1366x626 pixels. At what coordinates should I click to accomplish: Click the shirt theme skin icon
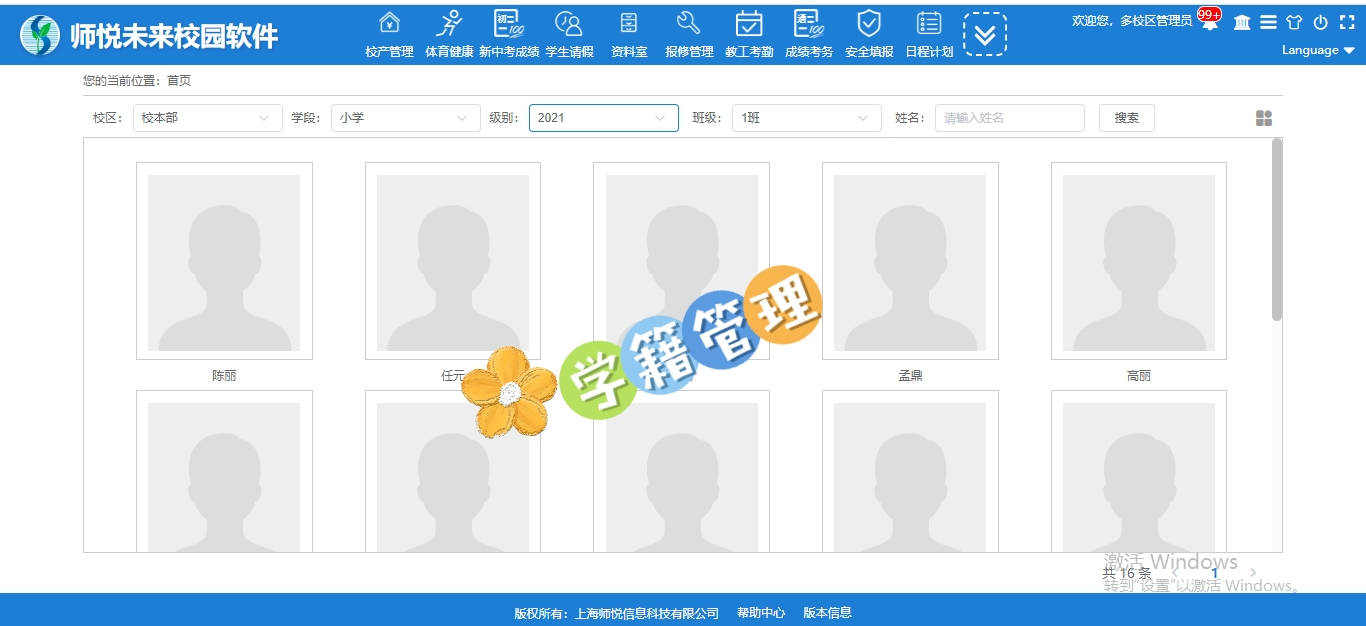(1294, 22)
